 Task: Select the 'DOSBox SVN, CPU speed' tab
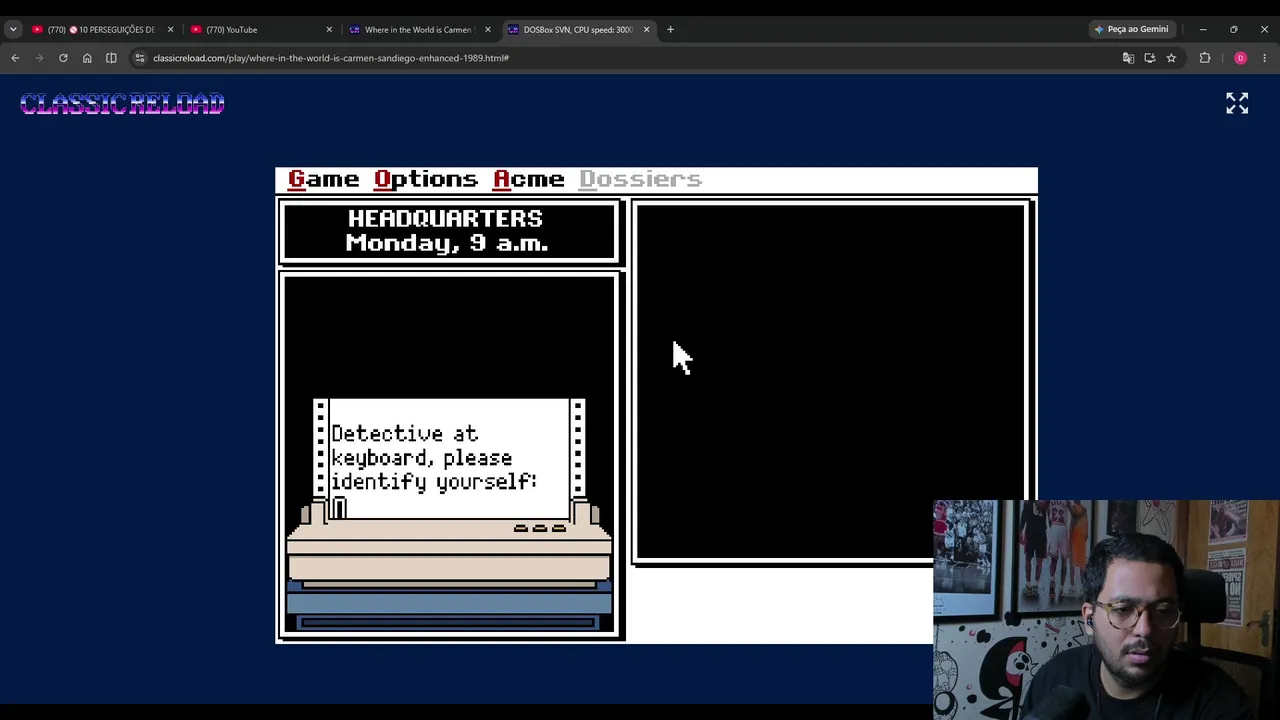pyautogui.click(x=577, y=30)
